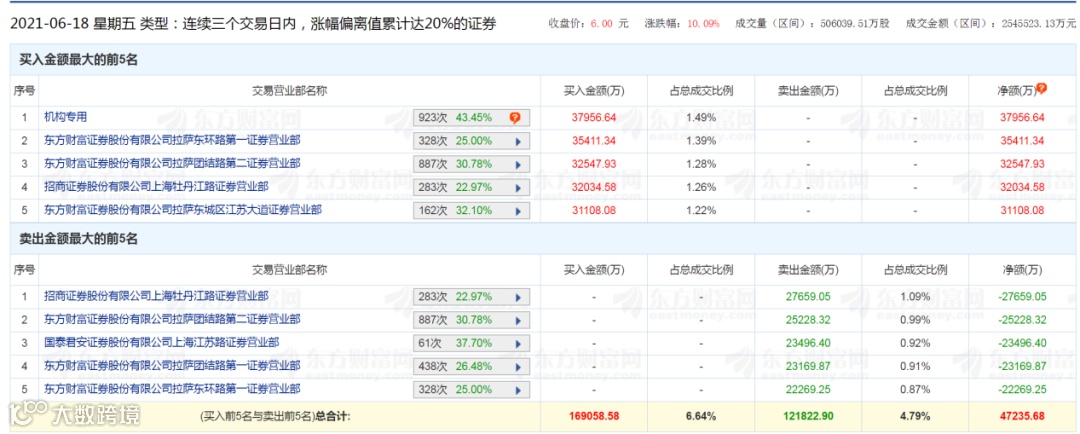Click the 0.91% ratio cell

point(915,366)
